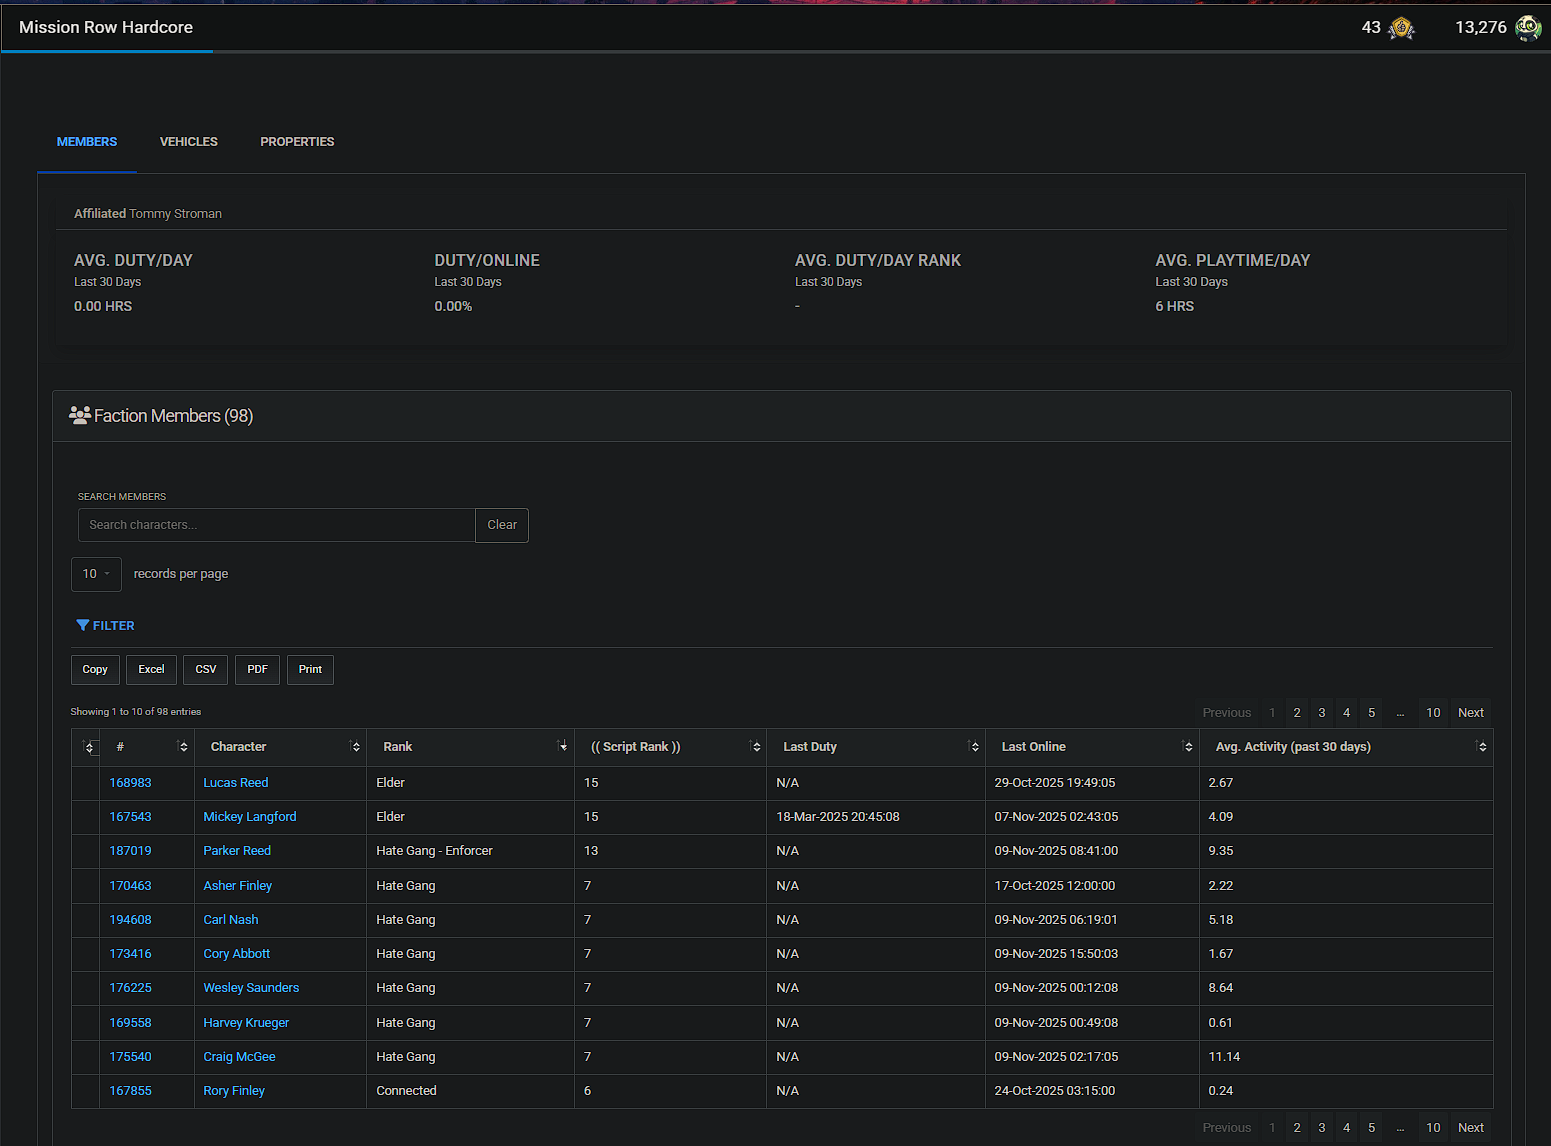The image size is (1551, 1146).
Task: Click ID link 173416
Action: pos(131,954)
